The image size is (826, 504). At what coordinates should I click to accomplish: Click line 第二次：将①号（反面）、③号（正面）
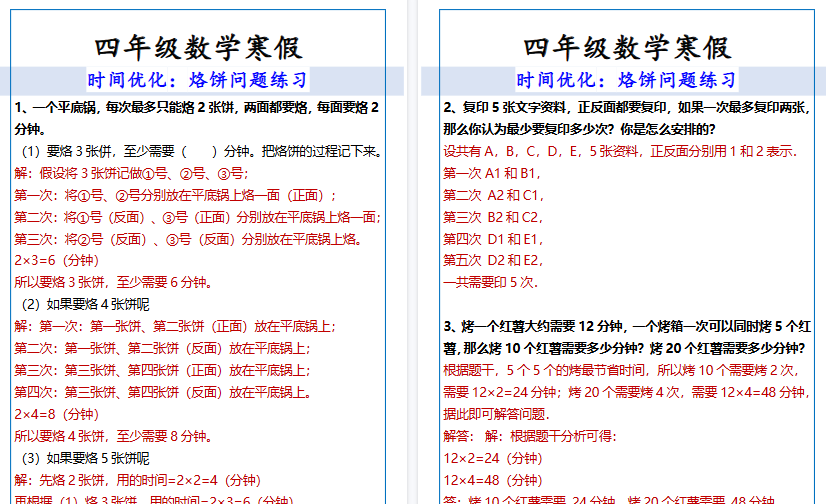(198, 218)
